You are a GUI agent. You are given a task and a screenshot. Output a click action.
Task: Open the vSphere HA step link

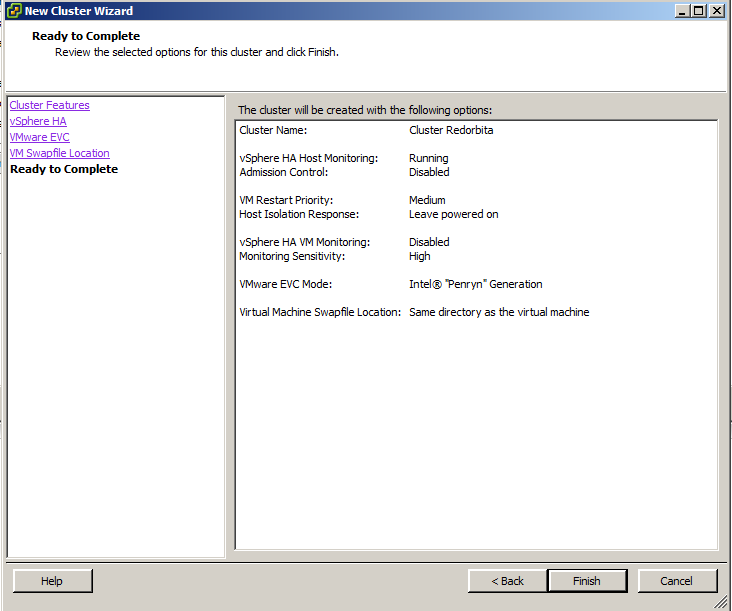38,121
